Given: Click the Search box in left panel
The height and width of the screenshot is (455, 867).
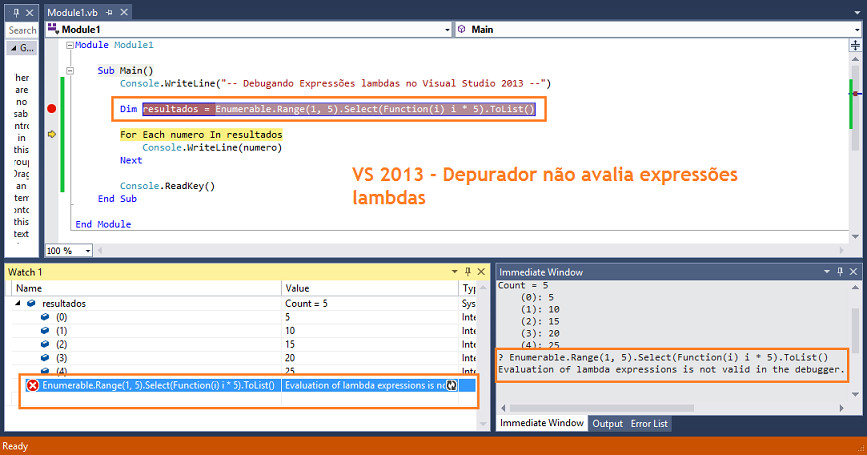Looking at the screenshot, I should coord(22,30).
